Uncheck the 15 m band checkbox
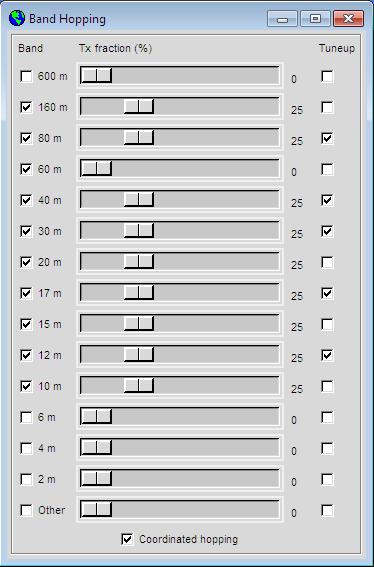 click(26, 324)
